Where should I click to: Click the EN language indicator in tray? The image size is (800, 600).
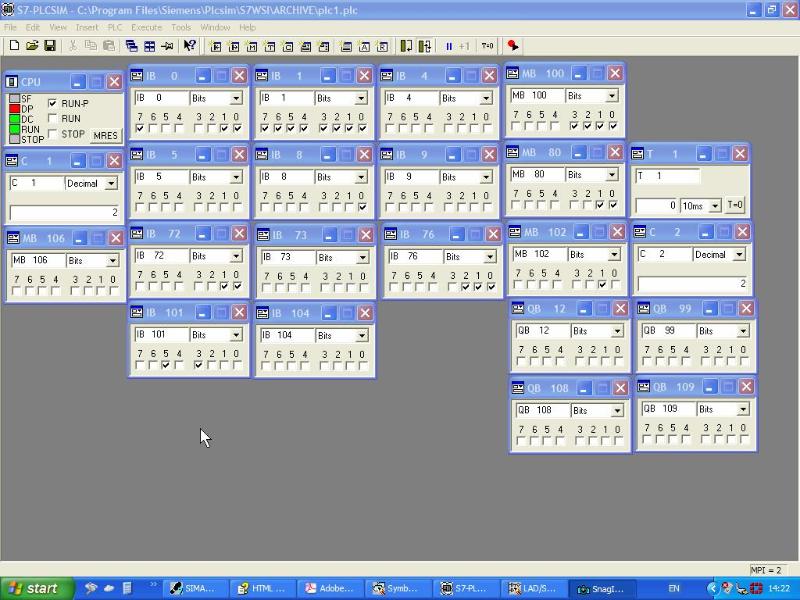674,589
